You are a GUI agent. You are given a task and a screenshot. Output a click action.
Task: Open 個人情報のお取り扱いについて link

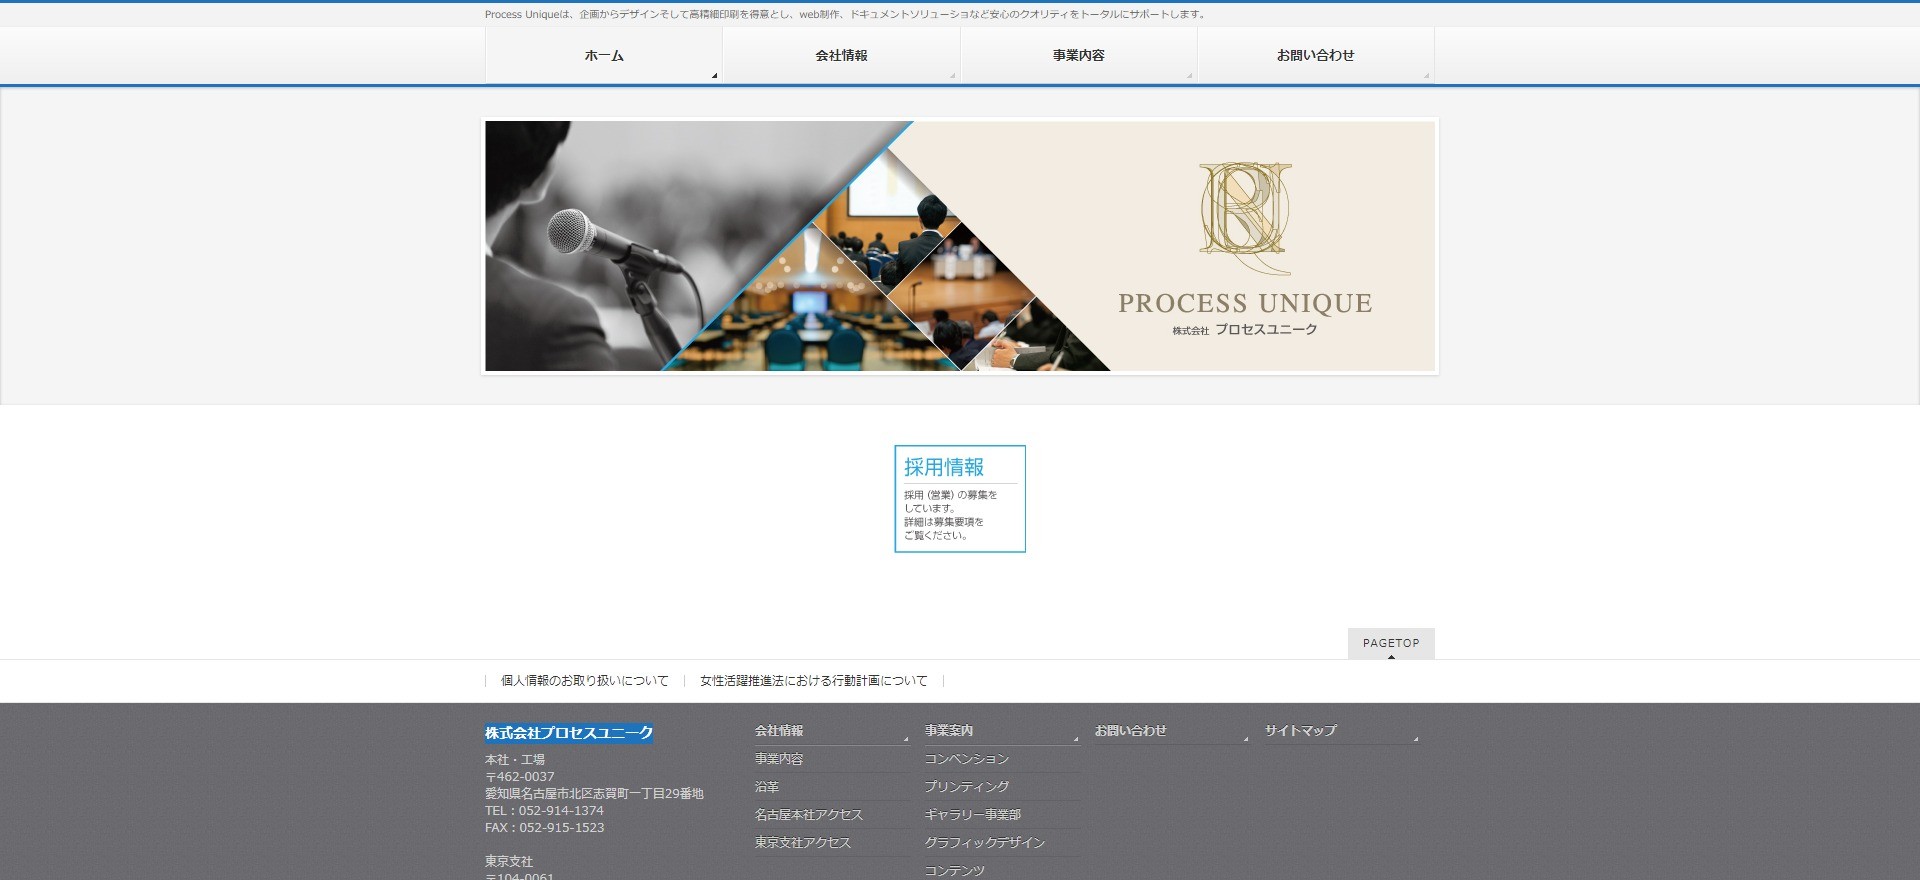(584, 681)
